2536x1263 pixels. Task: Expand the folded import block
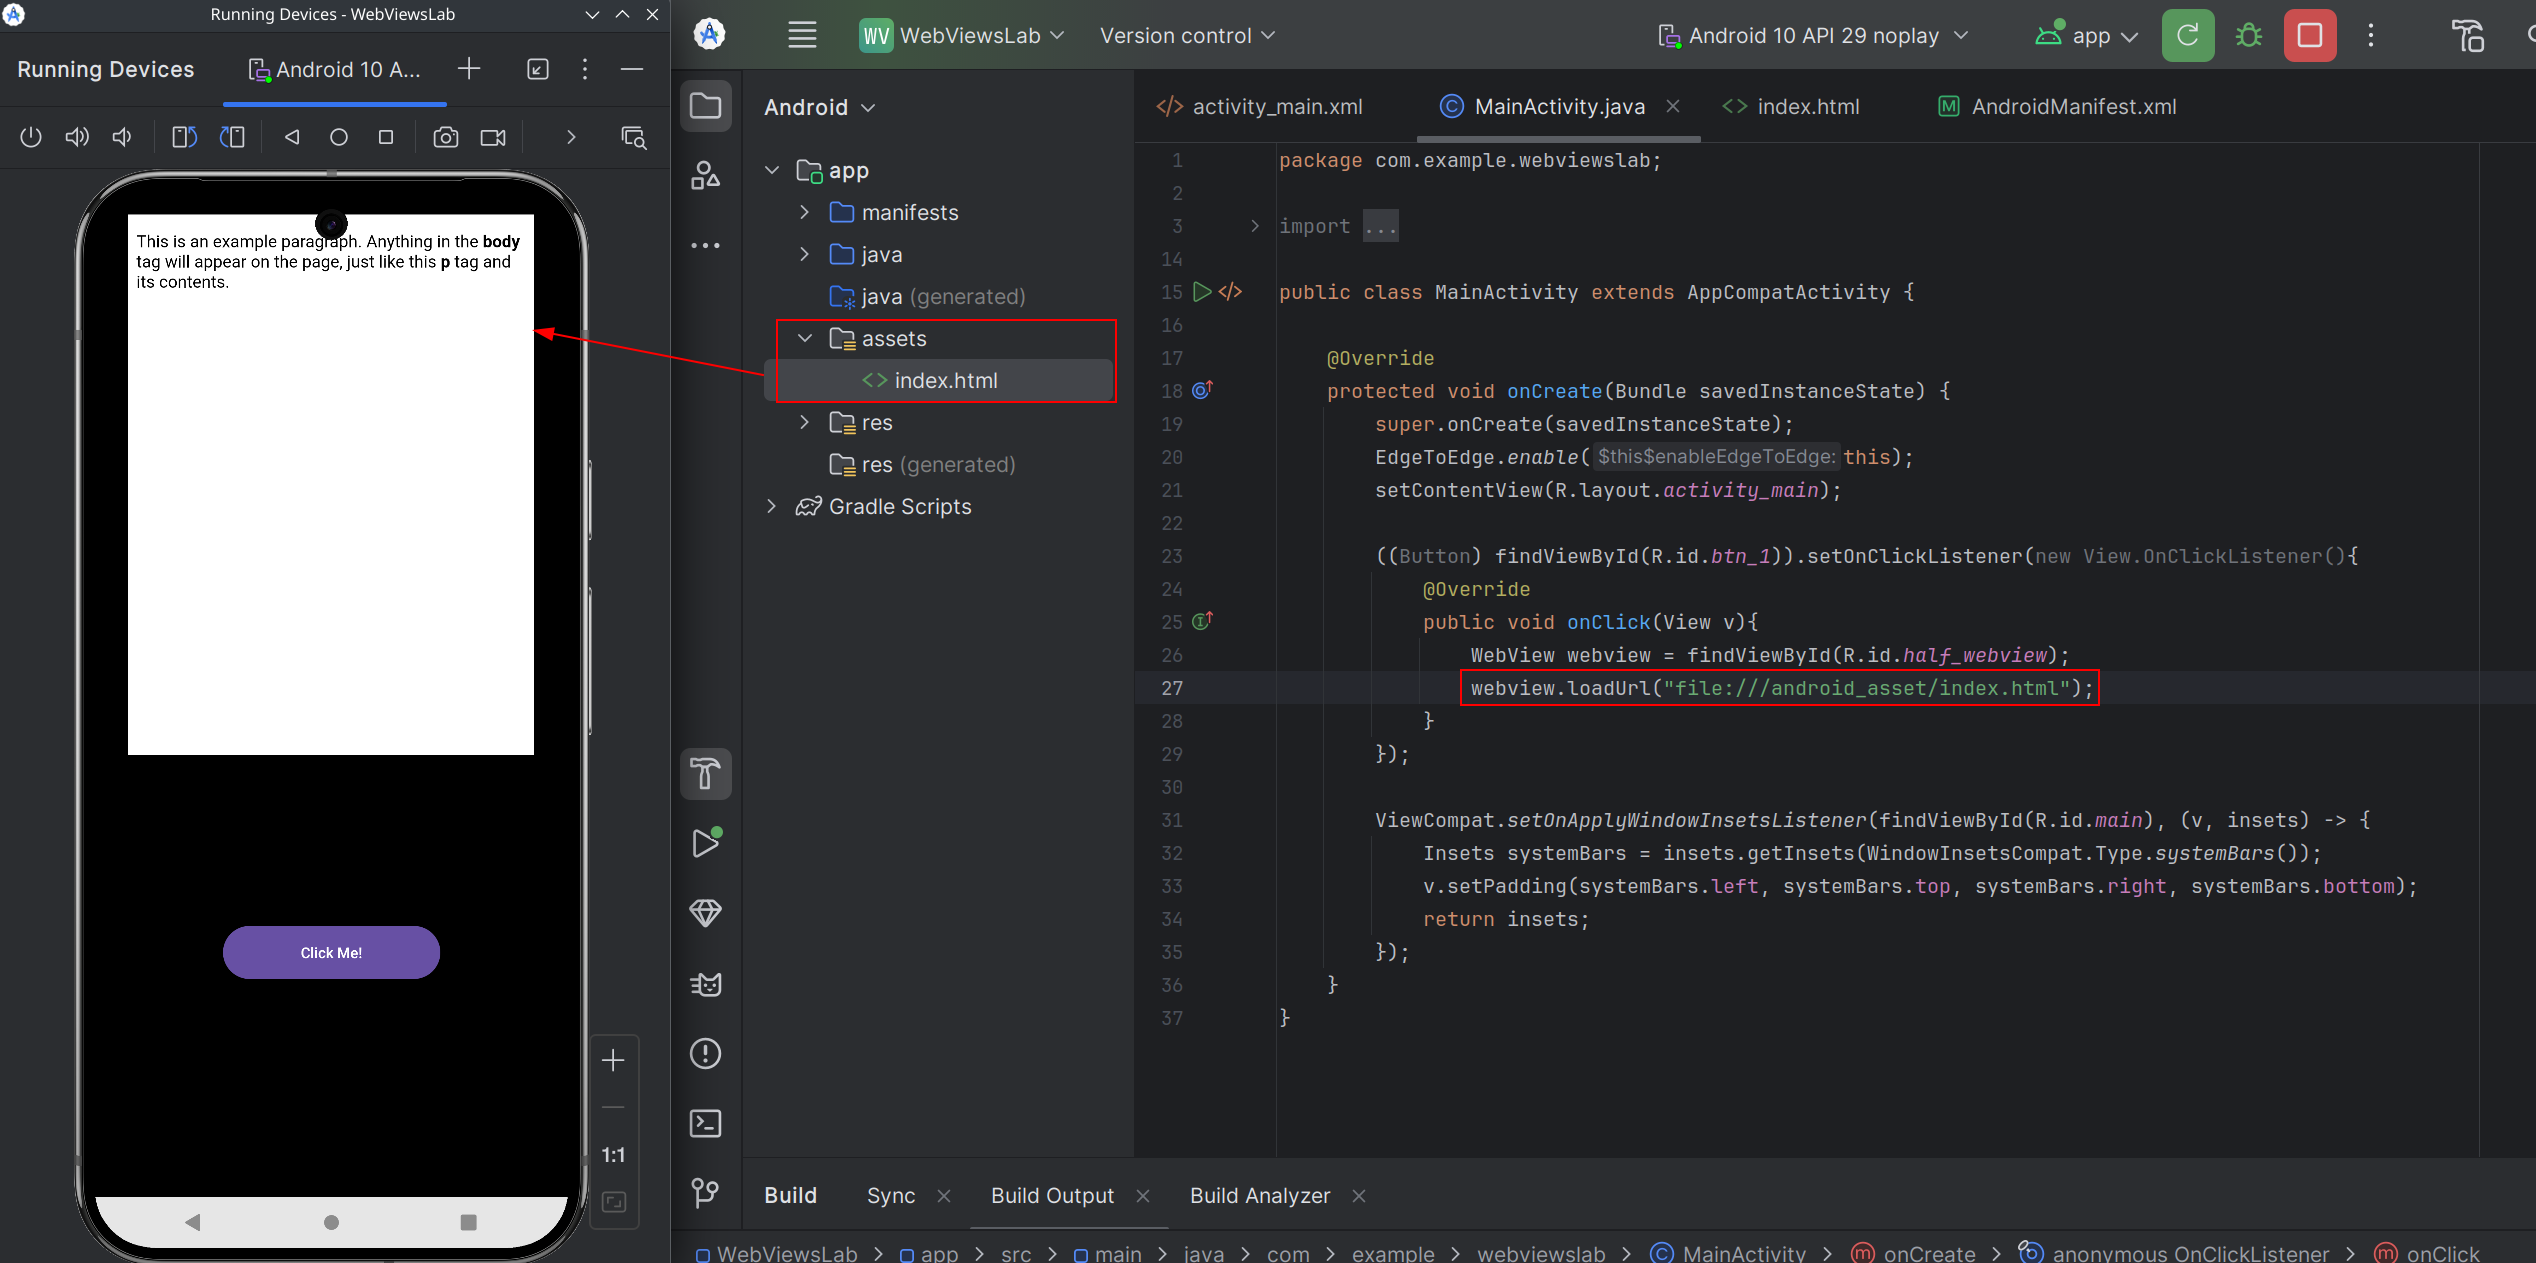(1255, 226)
